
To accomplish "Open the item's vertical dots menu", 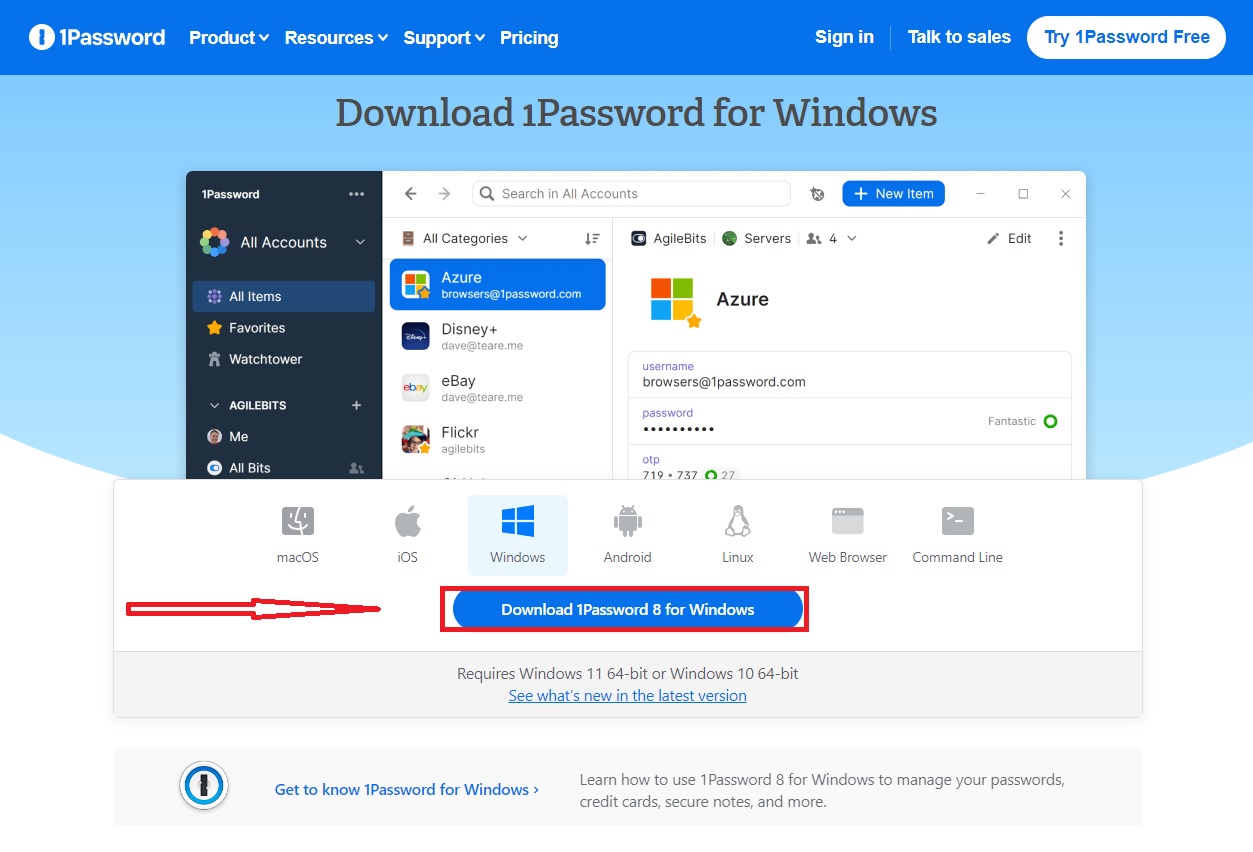I will (1061, 238).
